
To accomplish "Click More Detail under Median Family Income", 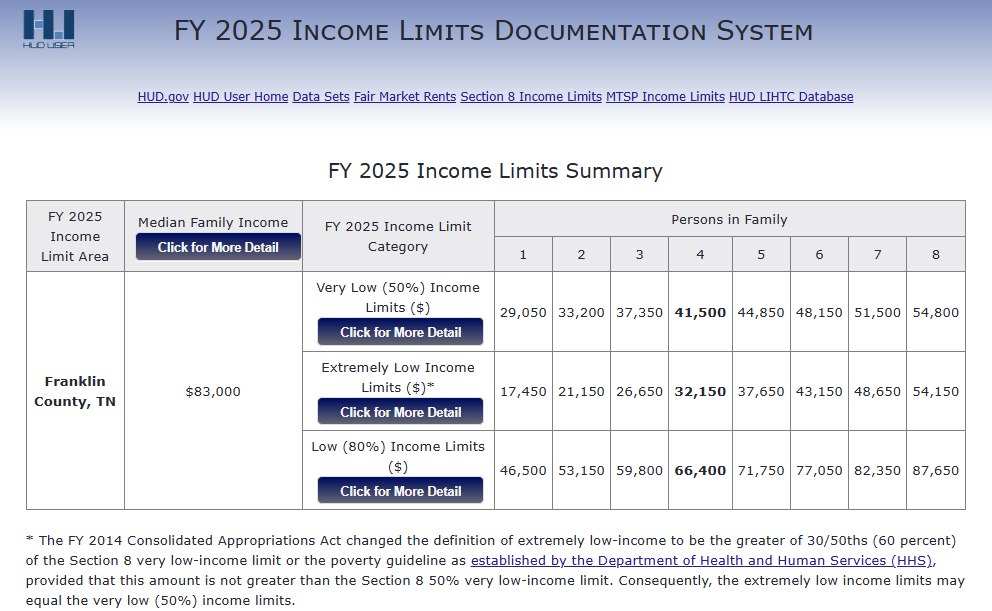I will click(218, 247).
